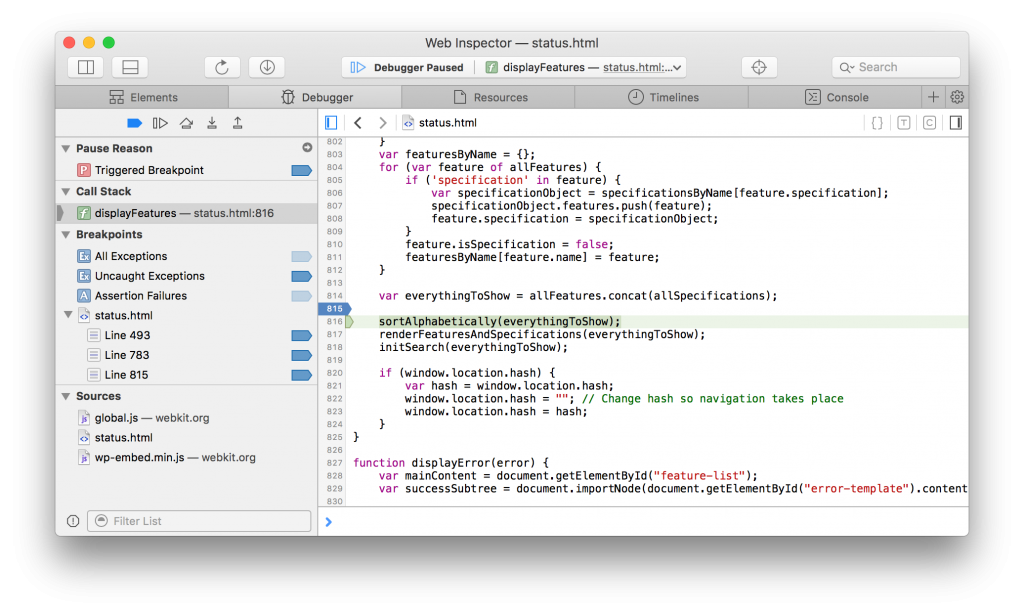Collapse the status.html breakpoints tree
The image size is (1024, 615).
(x=66, y=316)
